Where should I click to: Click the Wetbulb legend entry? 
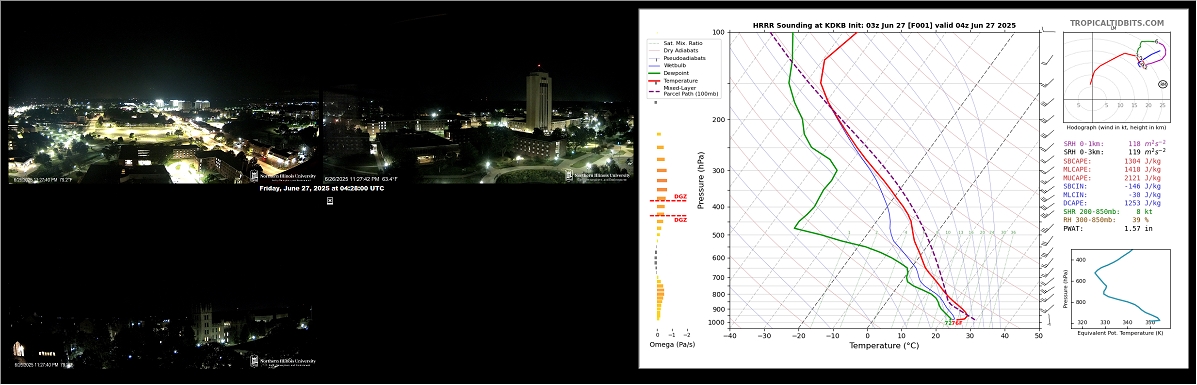point(666,66)
